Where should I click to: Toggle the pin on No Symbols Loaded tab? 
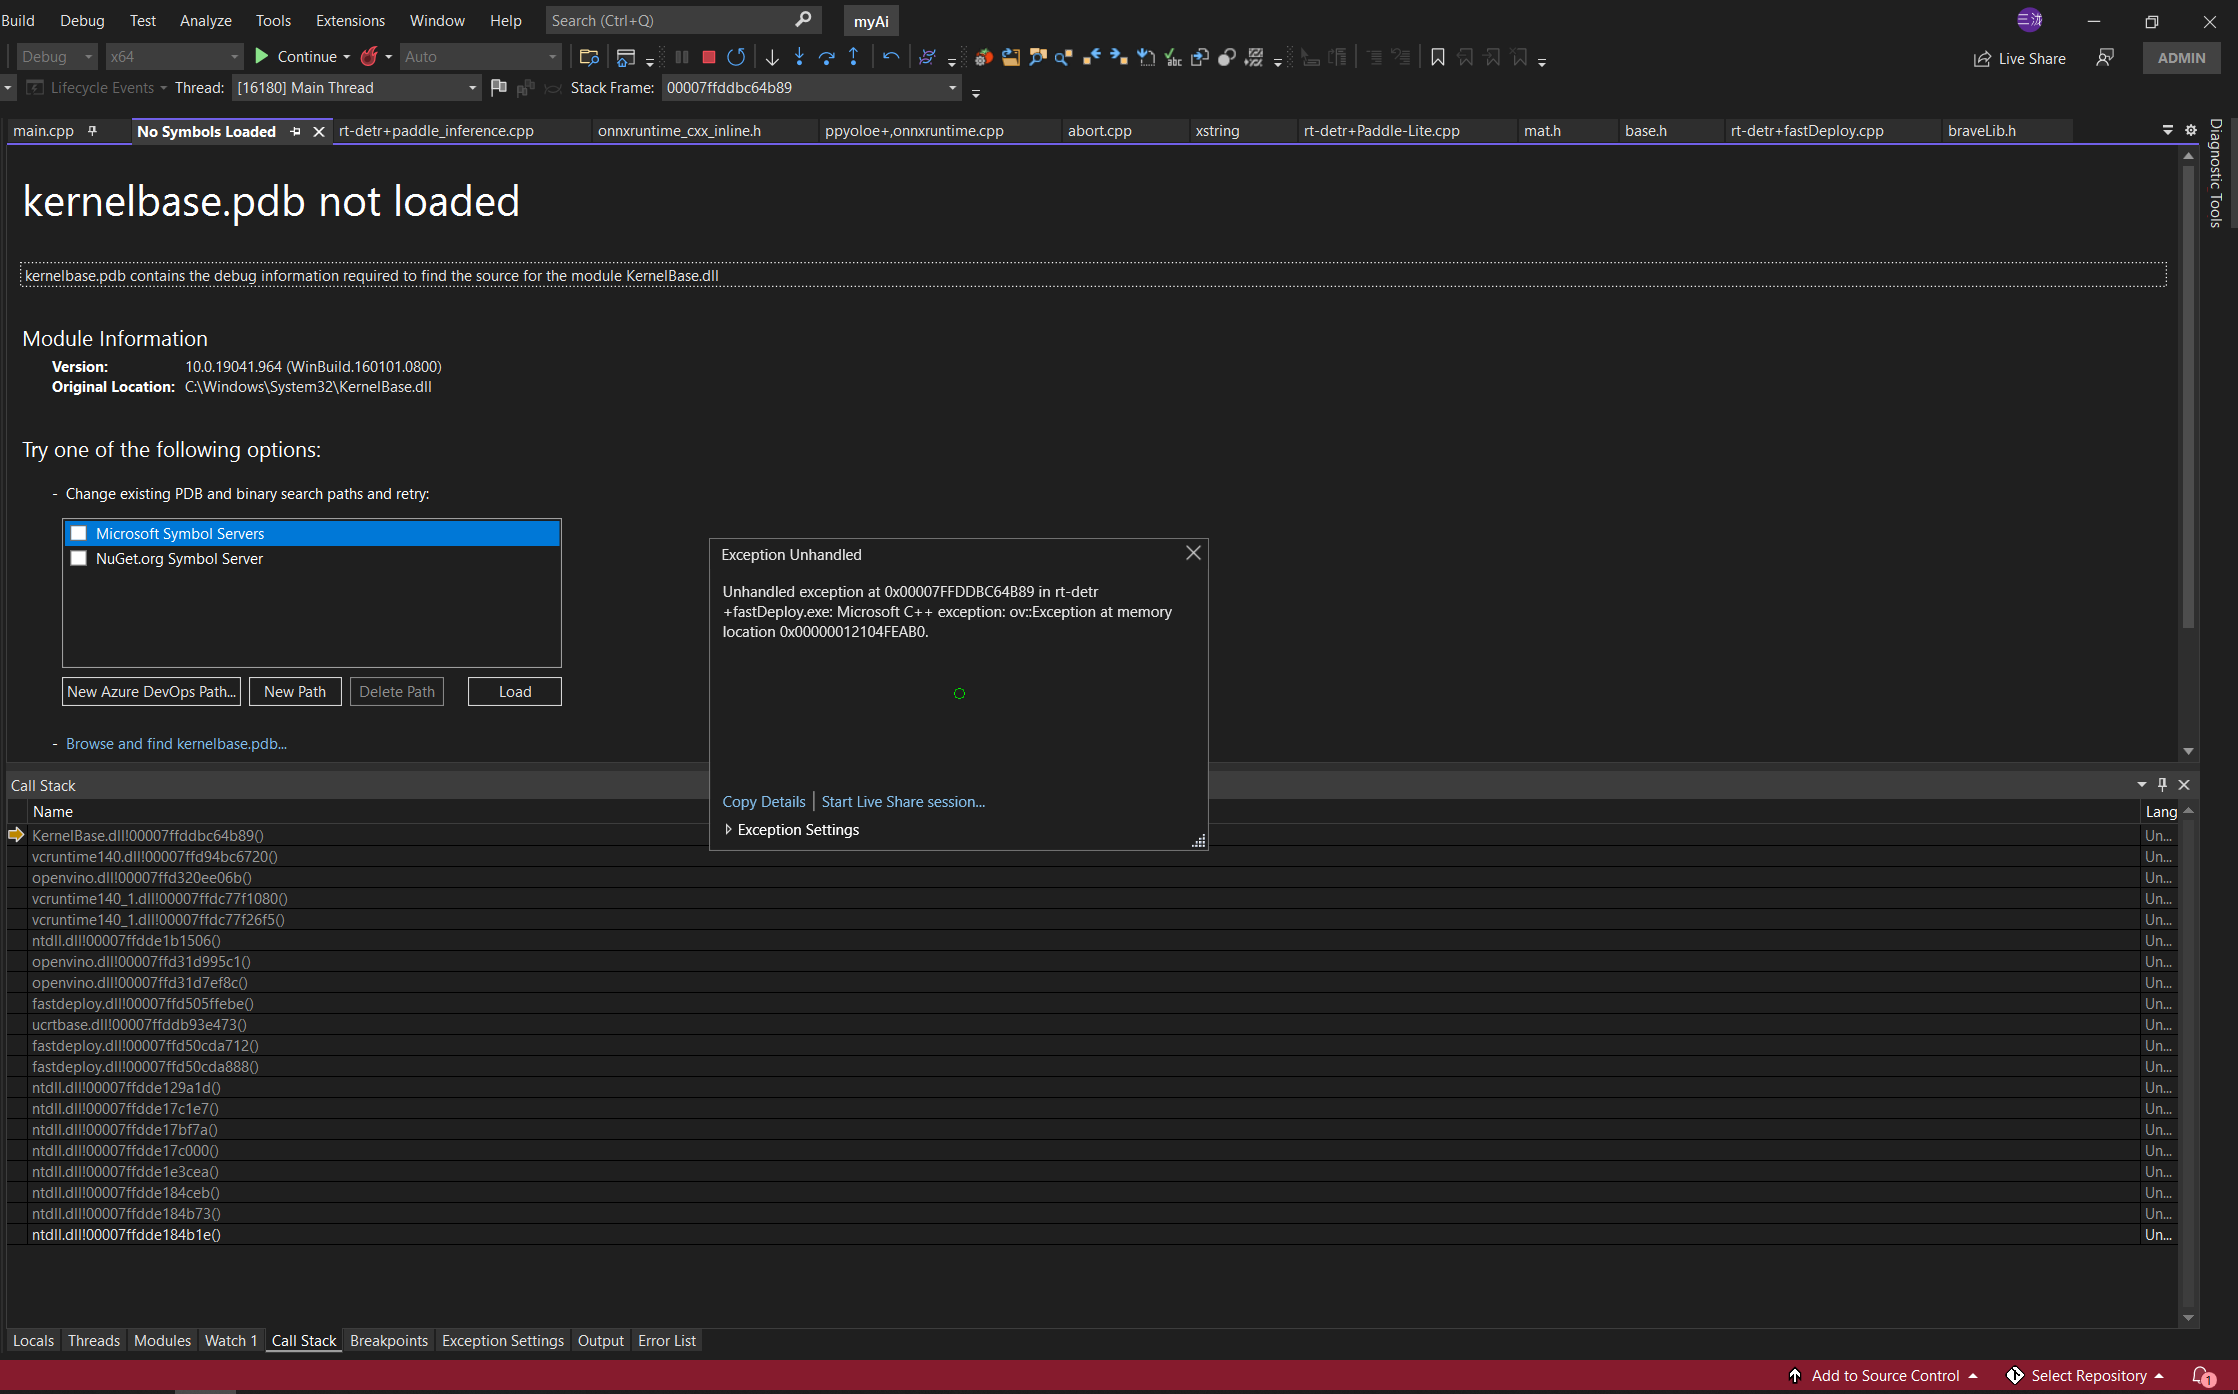pyautogui.click(x=295, y=132)
